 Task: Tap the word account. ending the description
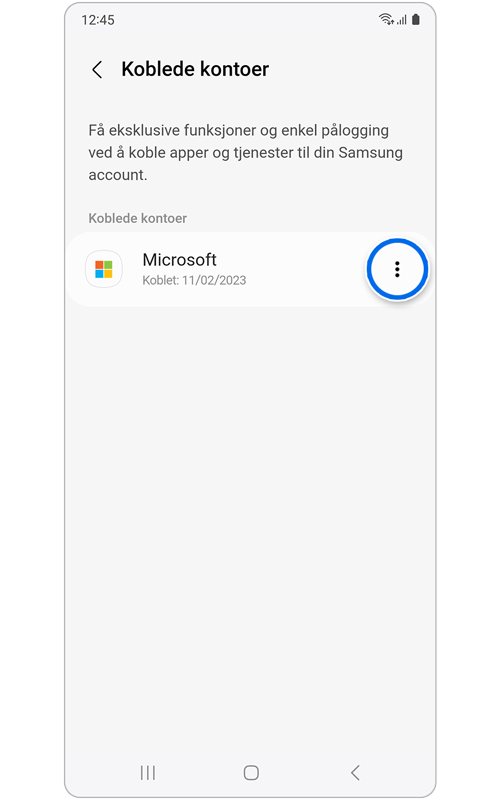point(118,175)
